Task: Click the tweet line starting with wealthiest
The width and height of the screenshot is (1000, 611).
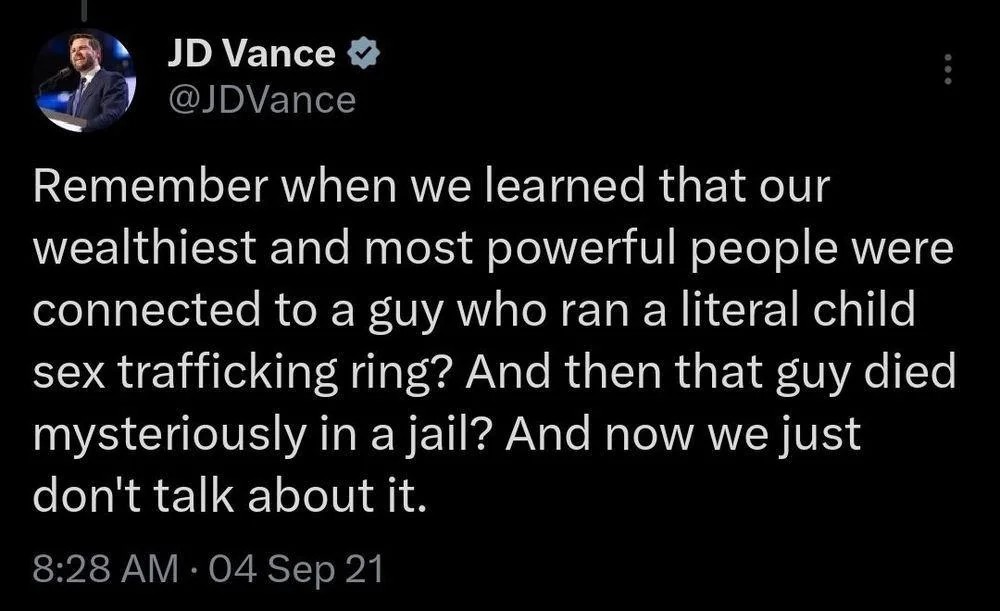Action: coord(493,249)
